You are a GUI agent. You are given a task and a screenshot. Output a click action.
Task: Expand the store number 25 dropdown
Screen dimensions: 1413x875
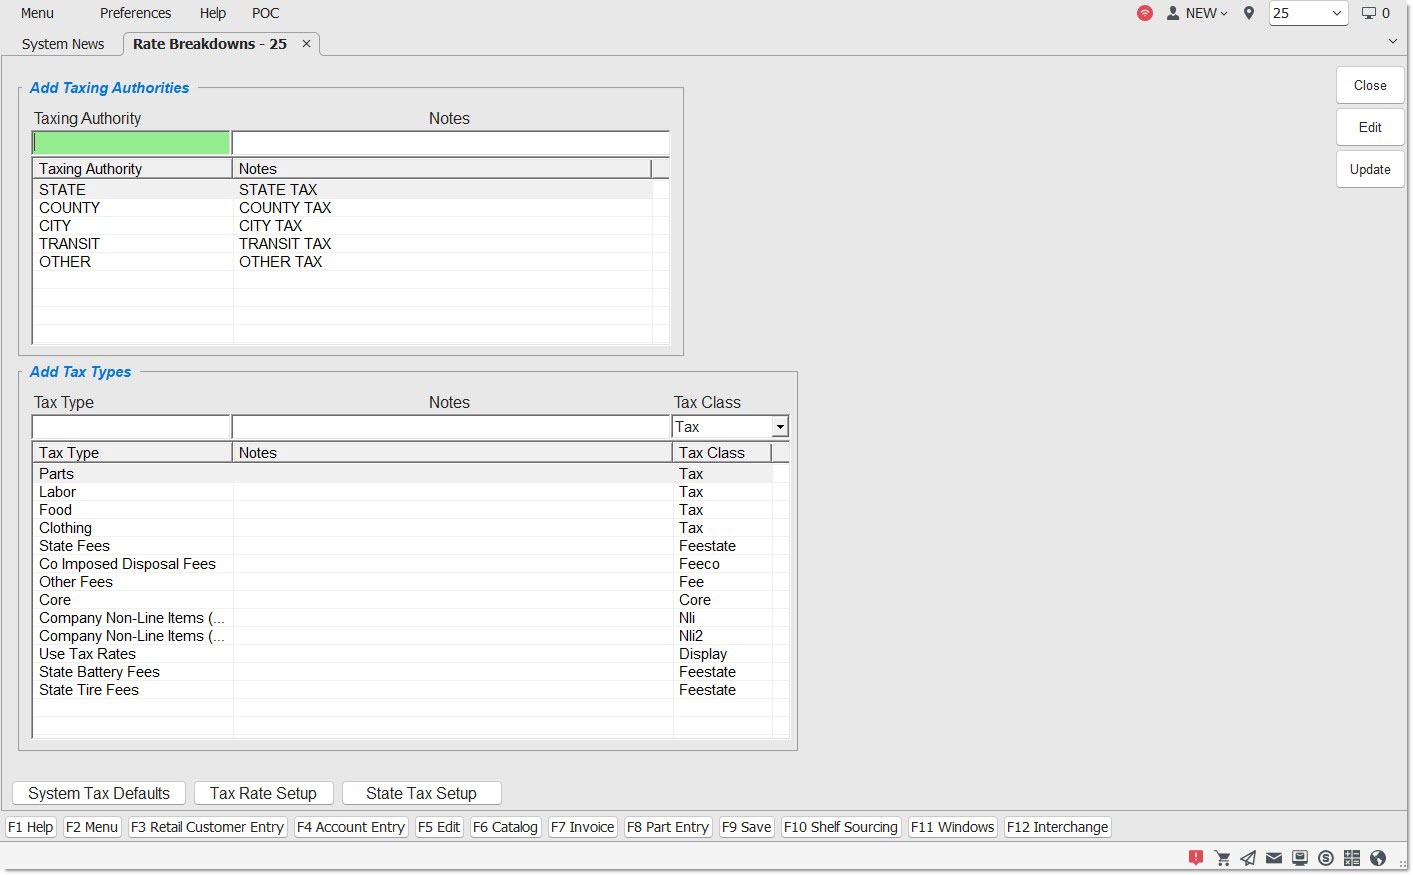pos(1336,13)
